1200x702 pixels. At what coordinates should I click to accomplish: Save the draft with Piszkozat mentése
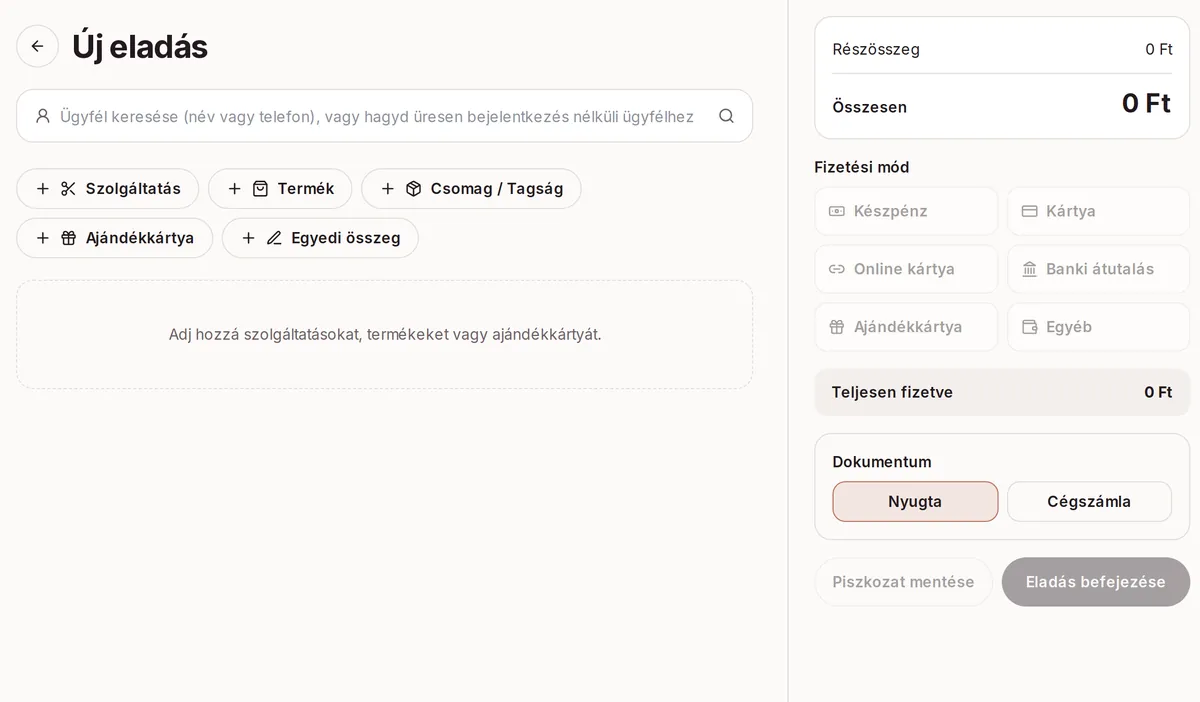coord(903,582)
